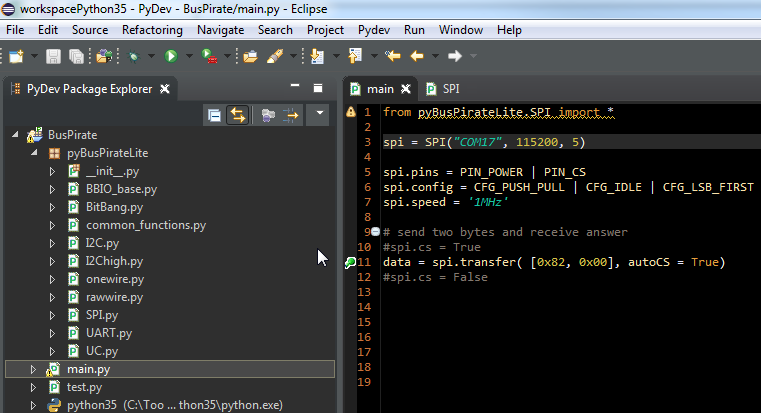The image size is (761, 413).
Task: Expand the python35 interpreter node
Action: pos(33,405)
